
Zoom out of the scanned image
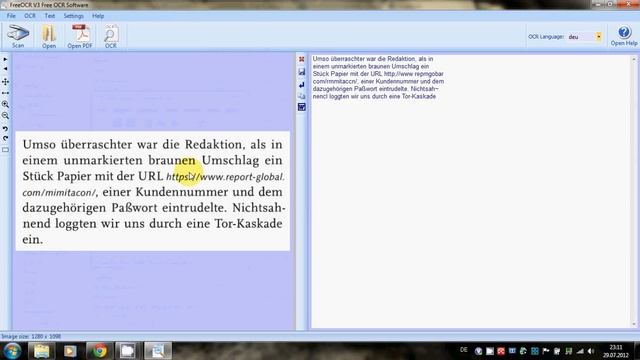click(x=5, y=116)
